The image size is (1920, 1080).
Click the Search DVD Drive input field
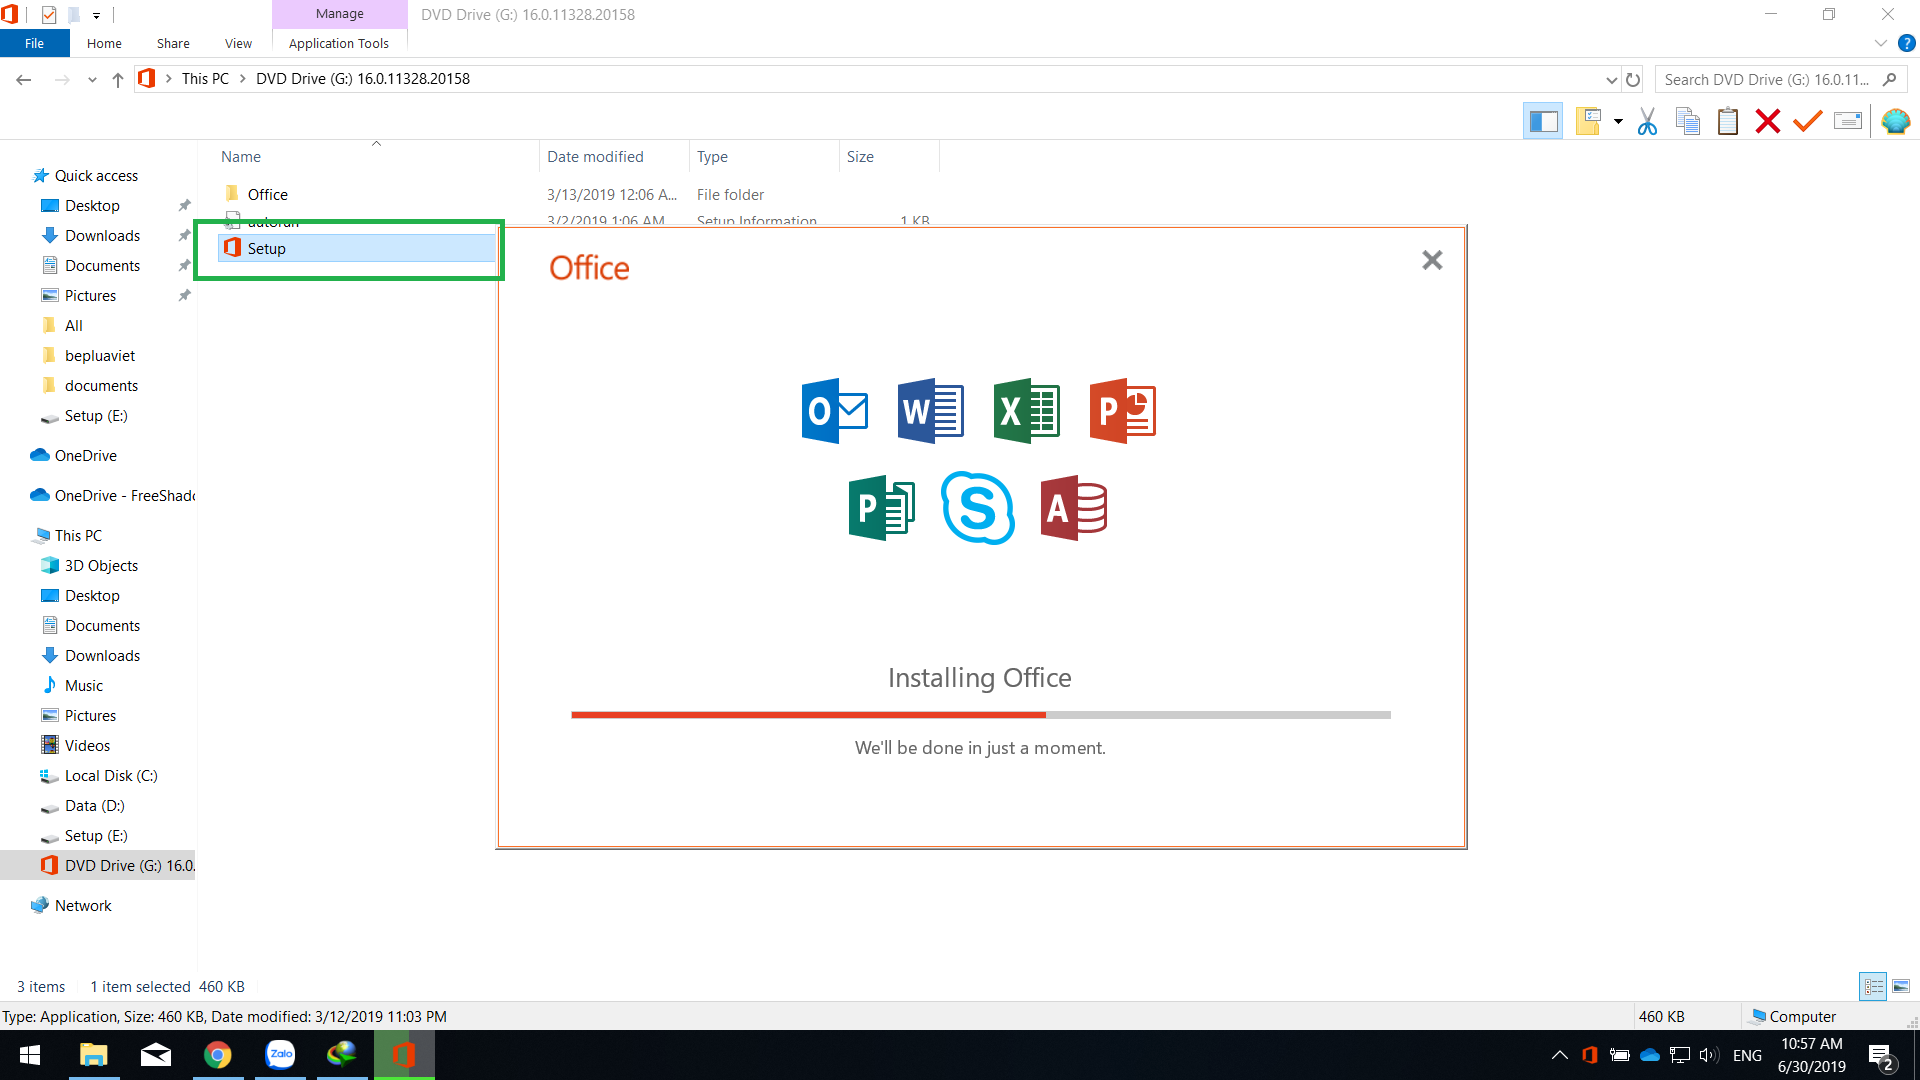(1767, 80)
